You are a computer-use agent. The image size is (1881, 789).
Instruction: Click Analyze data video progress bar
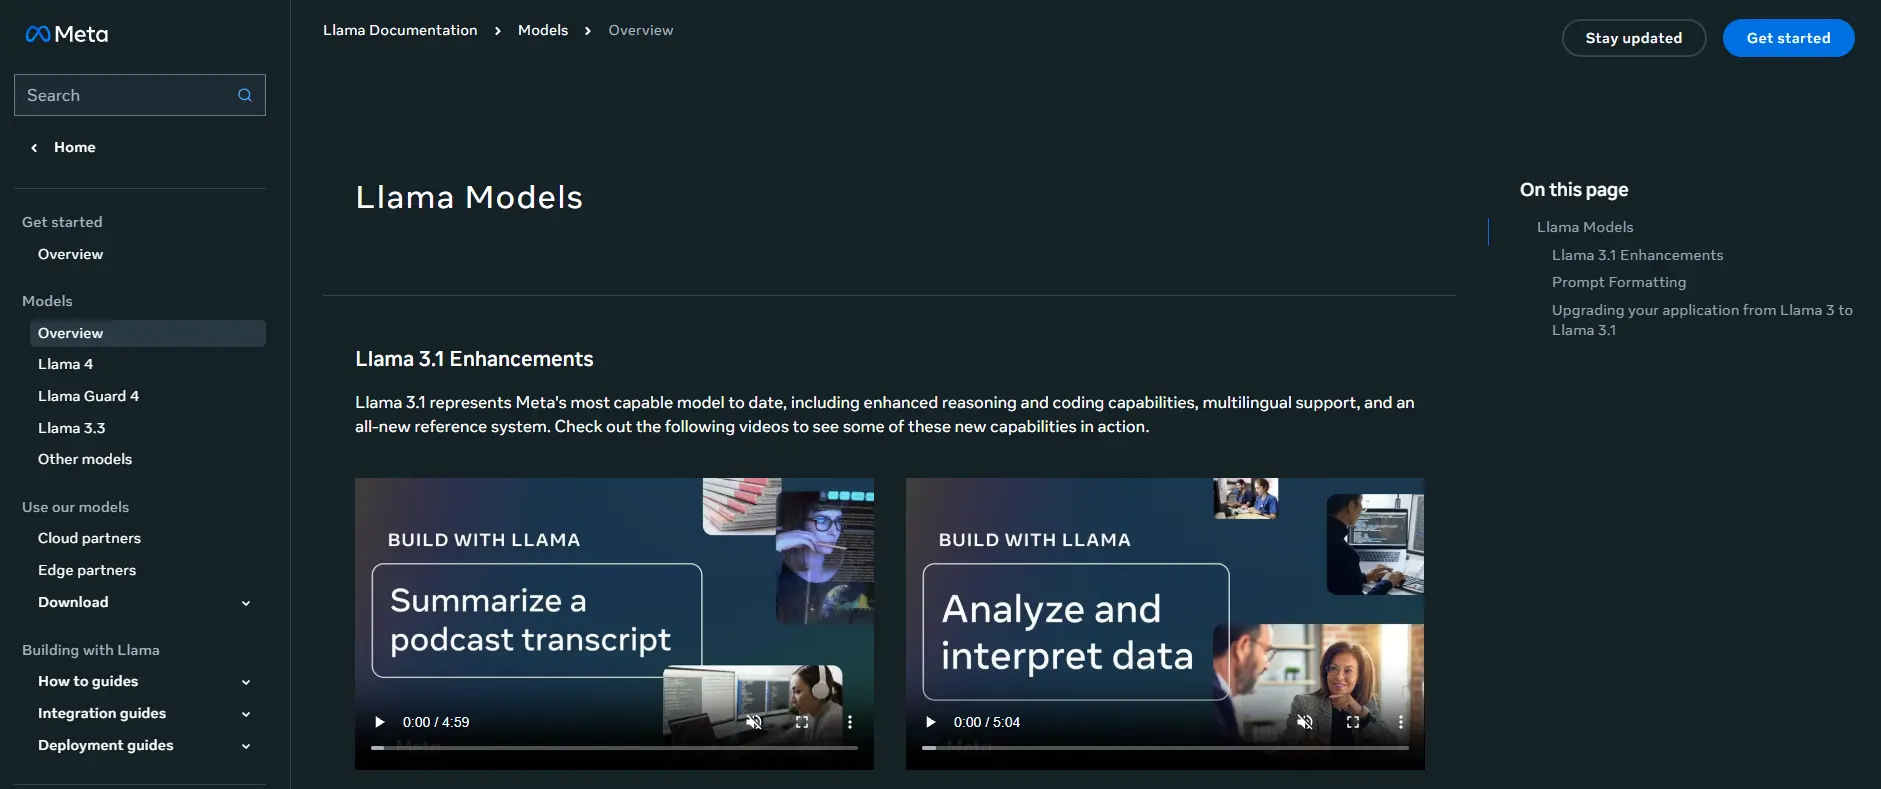click(1165, 747)
